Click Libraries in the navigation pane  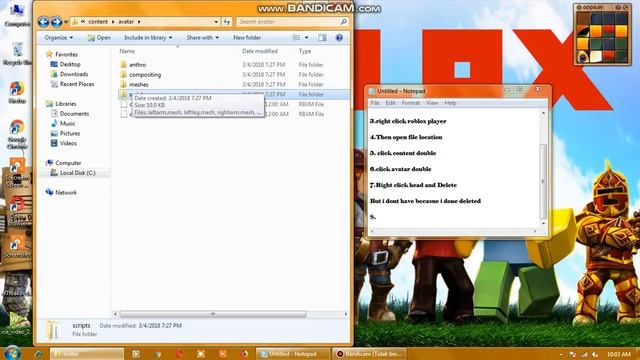coord(66,104)
